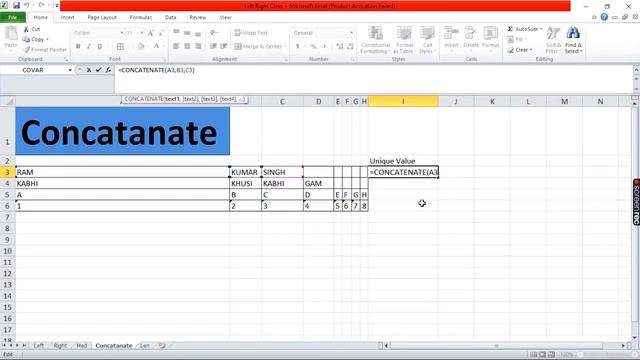Open the Clear eraser dropdown
The width and height of the screenshot is (640, 360).
click(520, 50)
